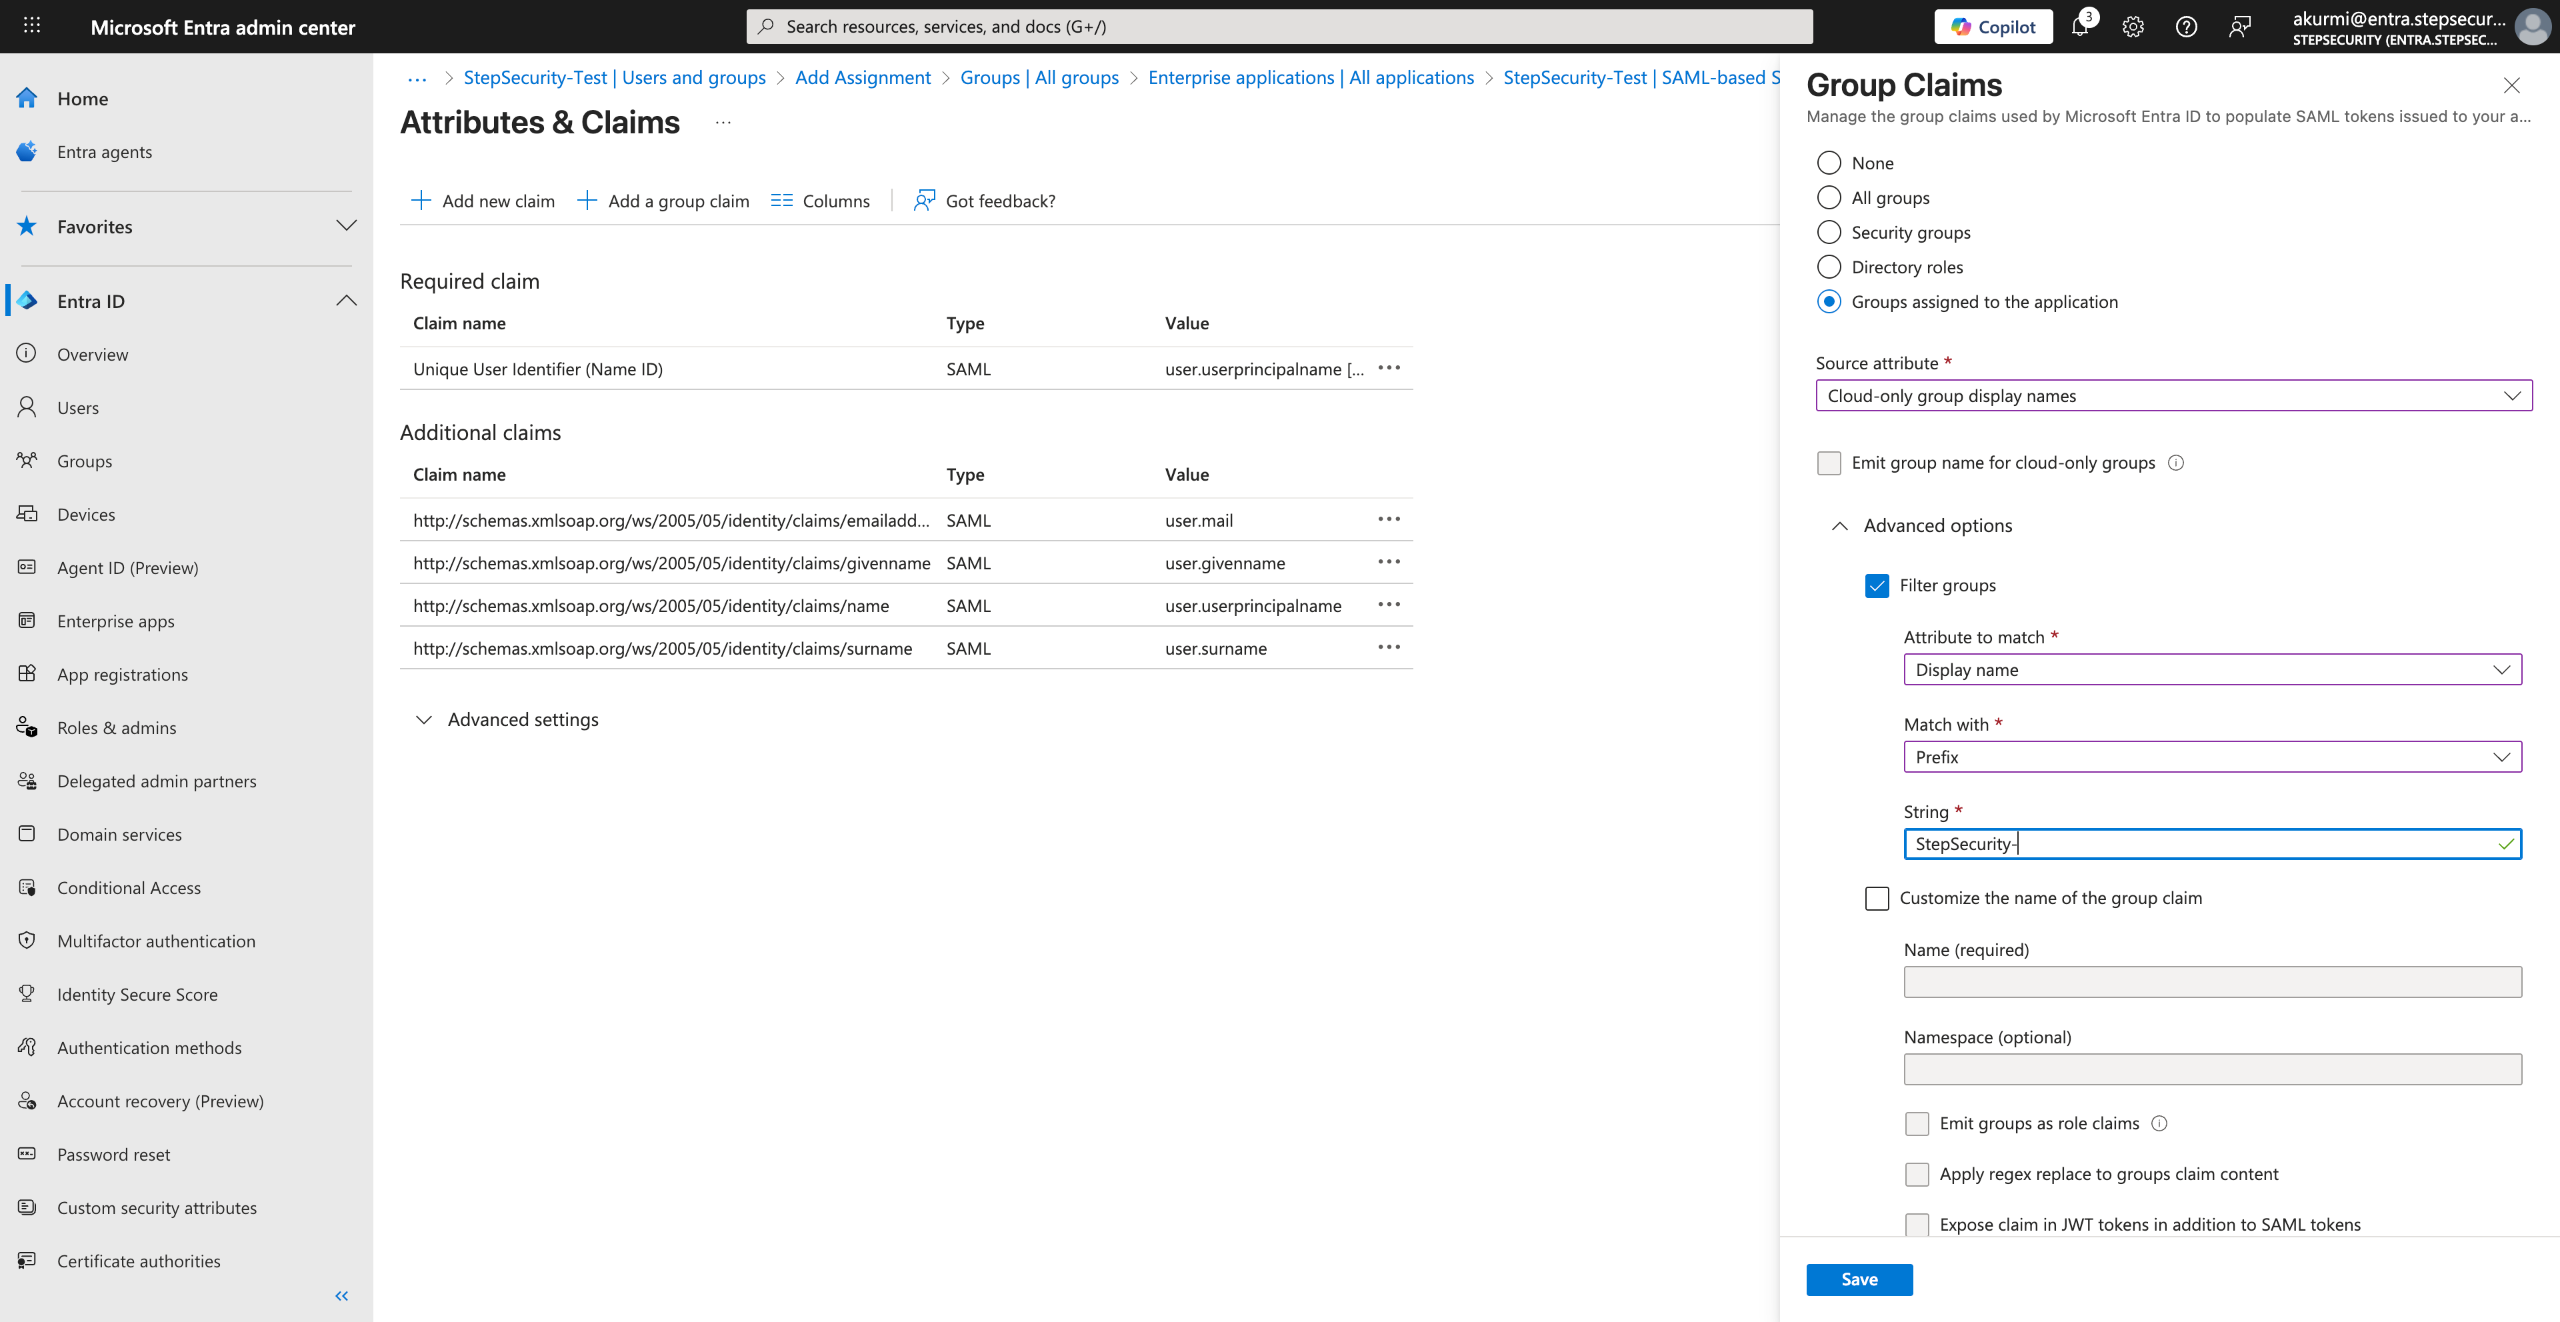Click the help question mark icon
The width and height of the screenshot is (2560, 1322).
[x=2186, y=27]
